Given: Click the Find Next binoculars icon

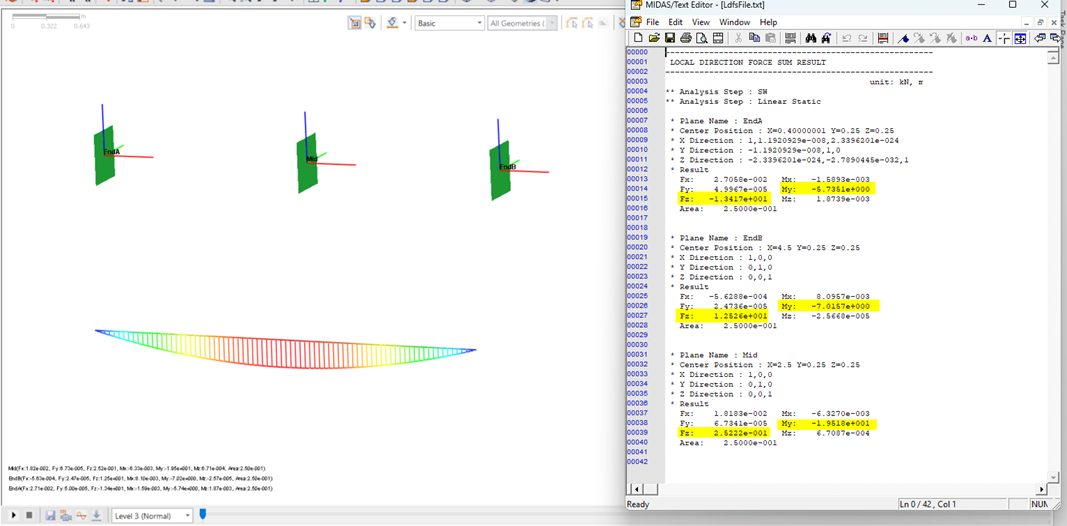Looking at the screenshot, I should 825,38.
